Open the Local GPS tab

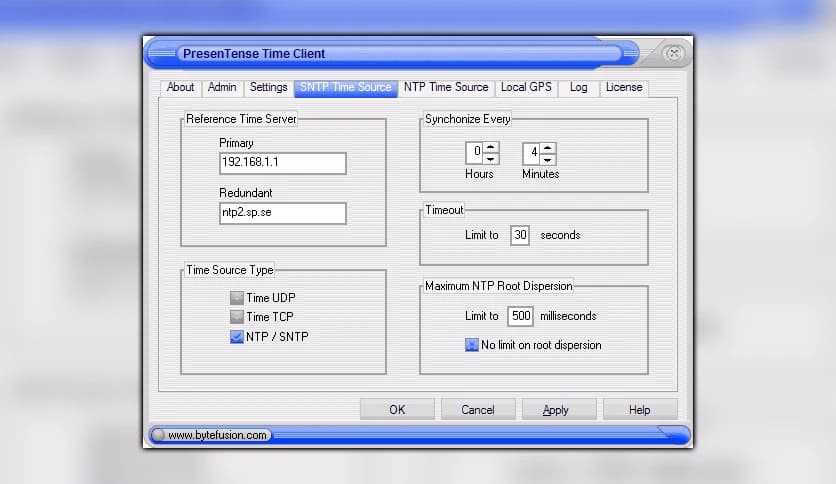coord(526,87)
